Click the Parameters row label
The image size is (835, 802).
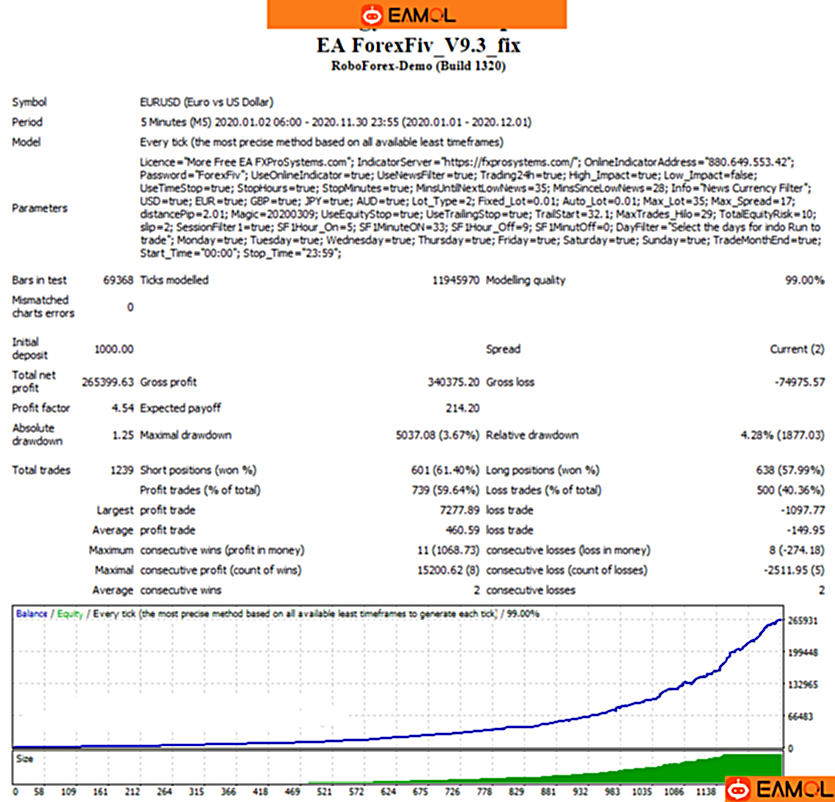[40, 208]
